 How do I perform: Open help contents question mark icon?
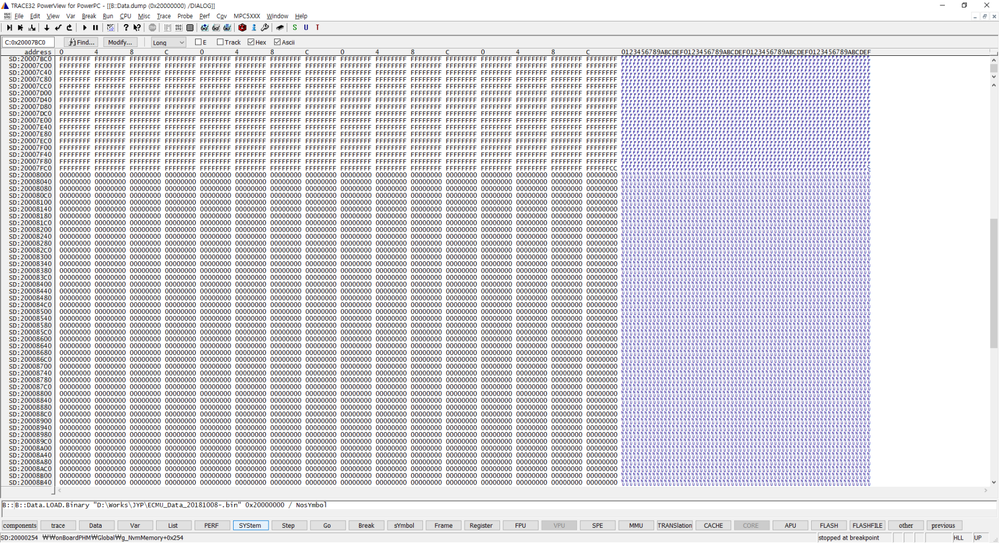[x=126, y=27]
